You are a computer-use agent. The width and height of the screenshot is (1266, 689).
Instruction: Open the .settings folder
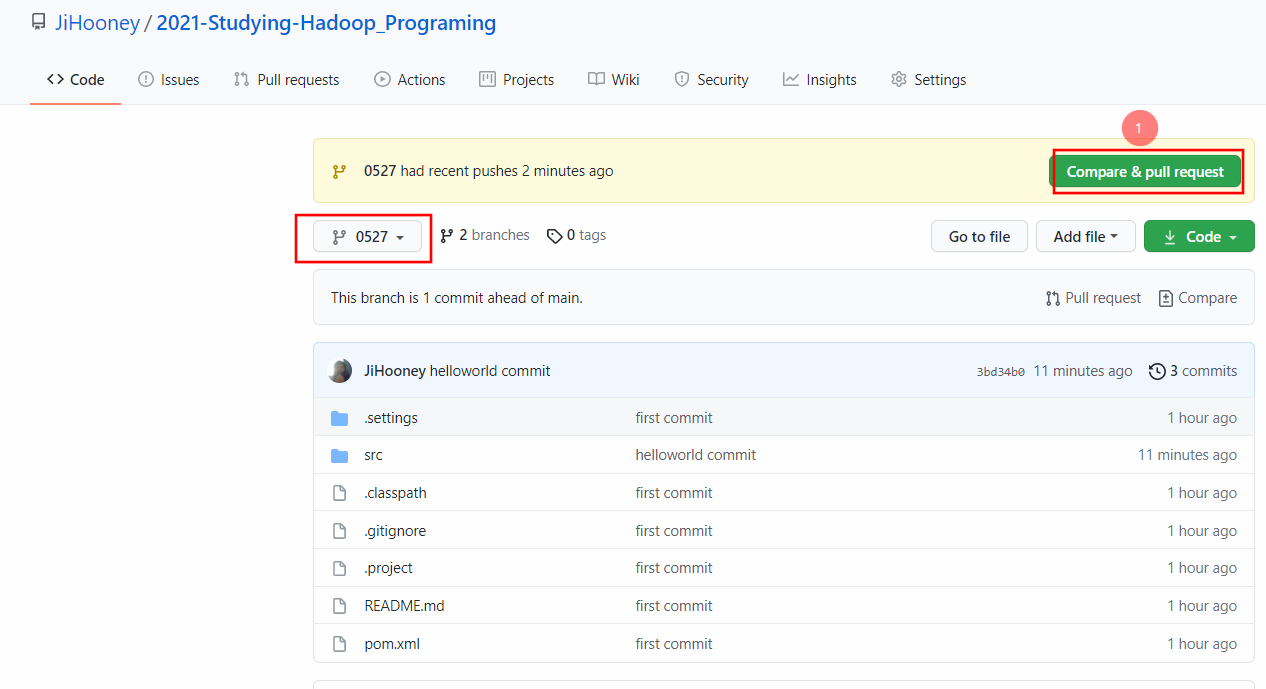pos(391,418)
